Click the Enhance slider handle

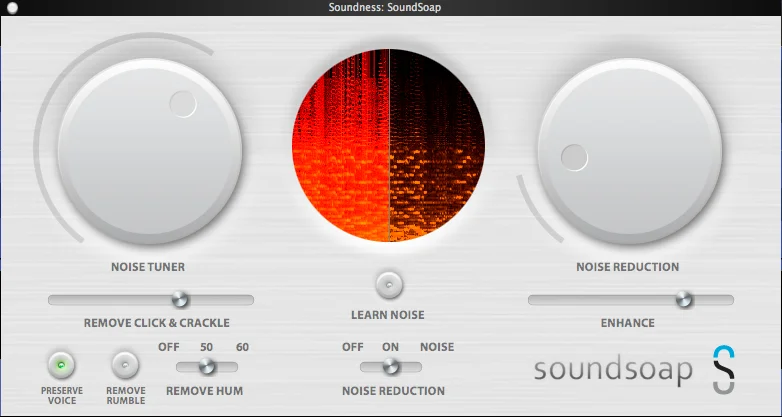pyautogui.click(x=684, y=299)
